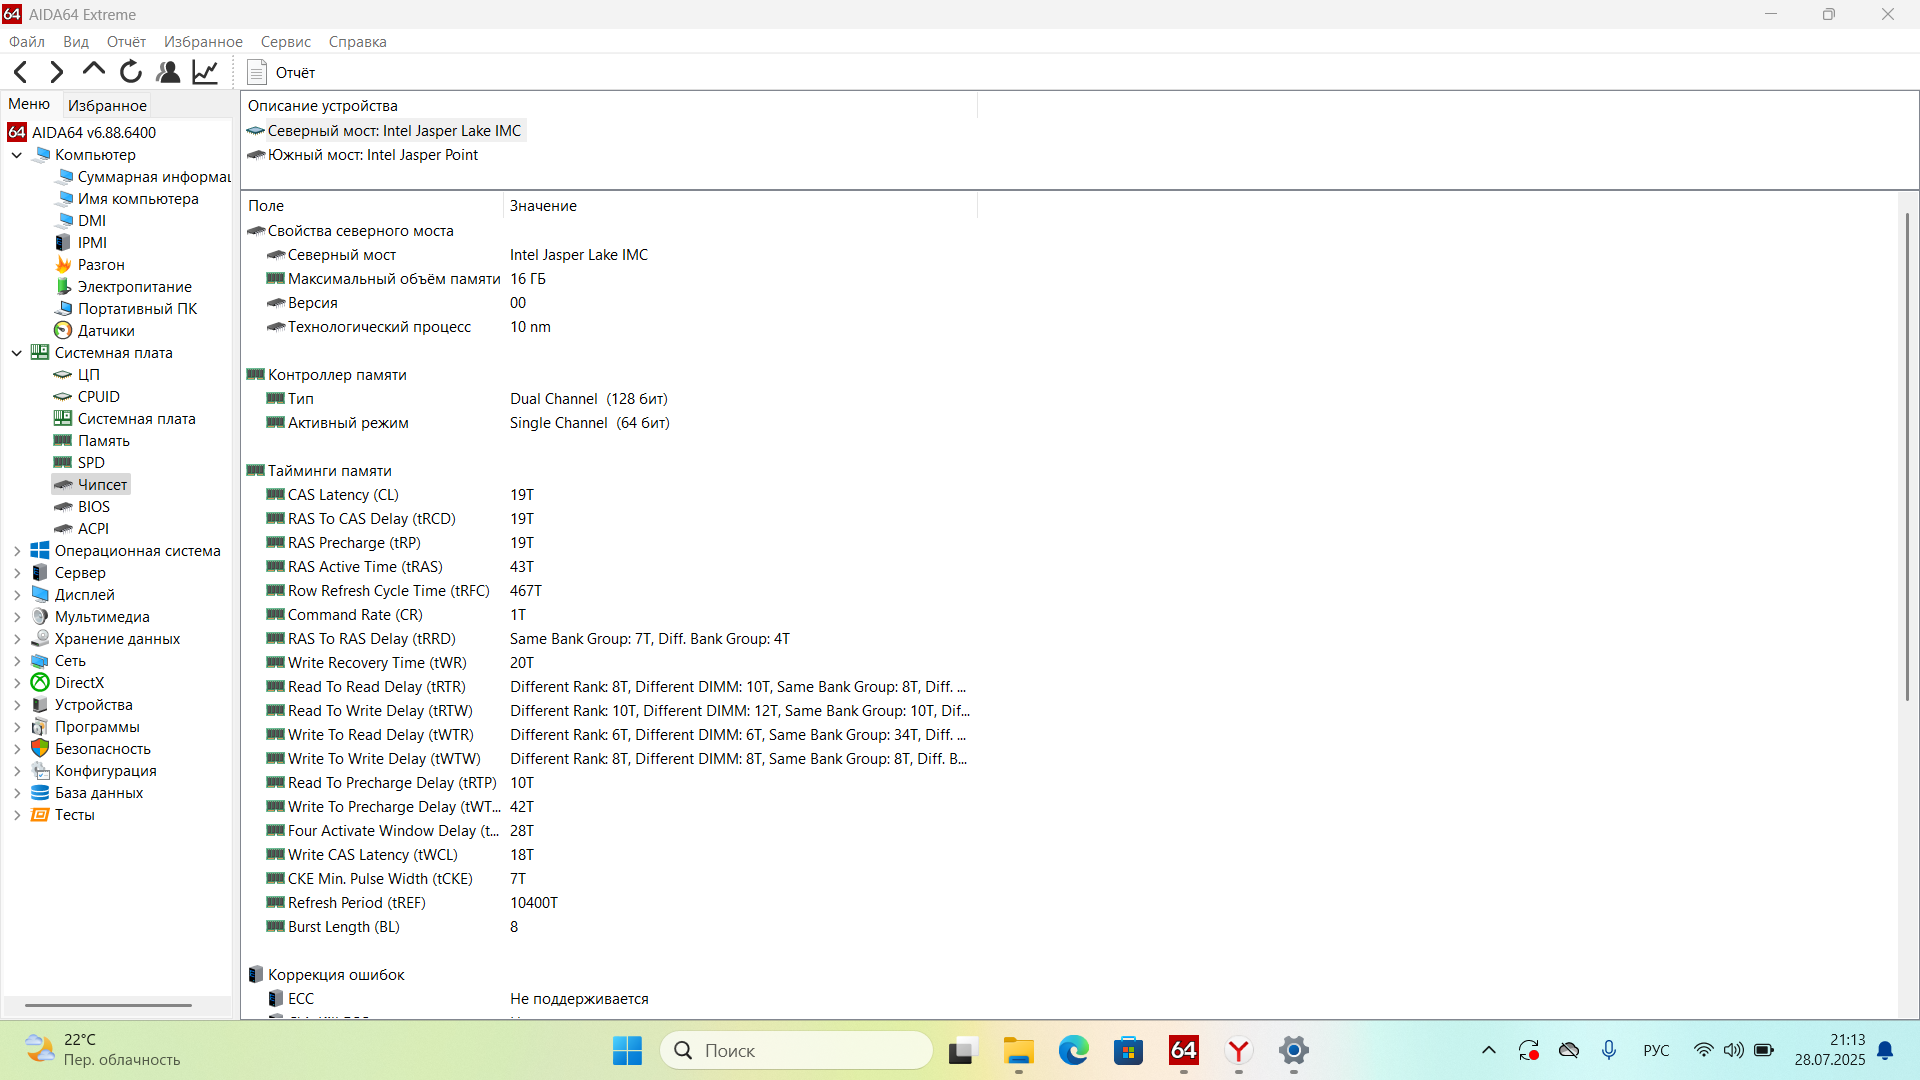Collapse the Системная плата tree node
Image resolution: width=1920 pixels, height=1080 pixels.
[x=17, y=353]
